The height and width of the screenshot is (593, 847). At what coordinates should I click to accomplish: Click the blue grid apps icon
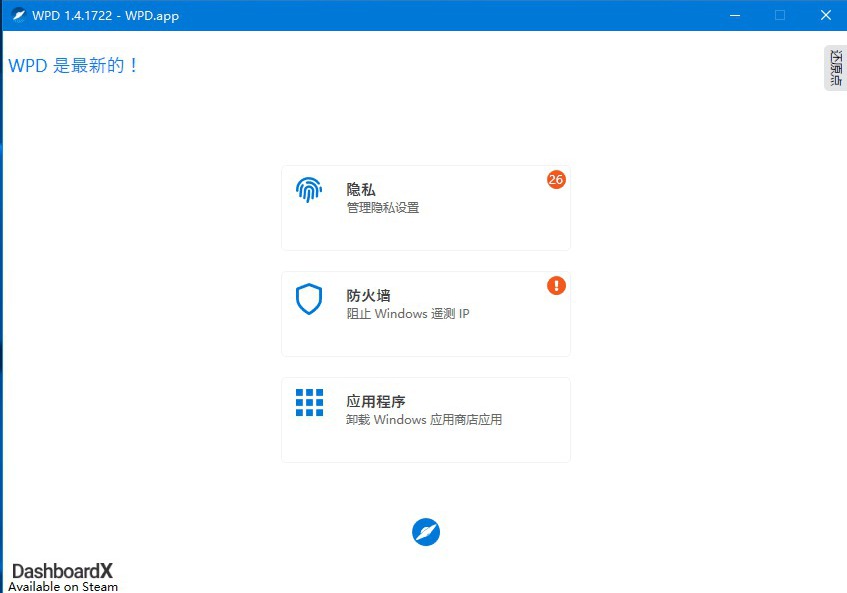(310, 402)
